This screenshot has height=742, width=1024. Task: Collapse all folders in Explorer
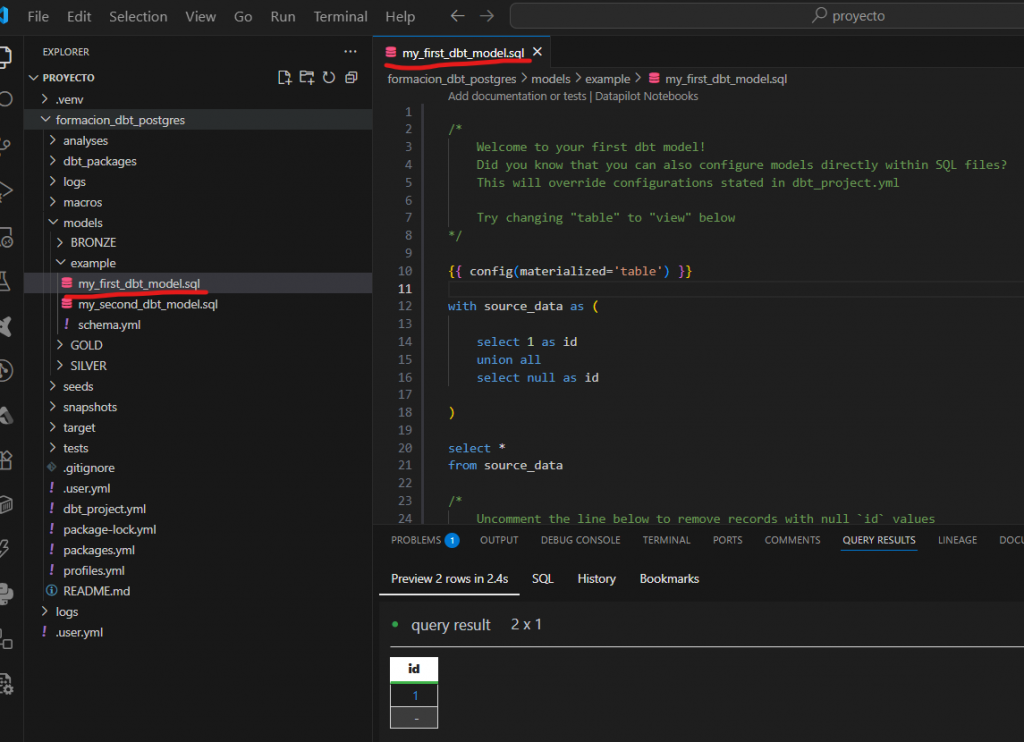coord(351,78)
